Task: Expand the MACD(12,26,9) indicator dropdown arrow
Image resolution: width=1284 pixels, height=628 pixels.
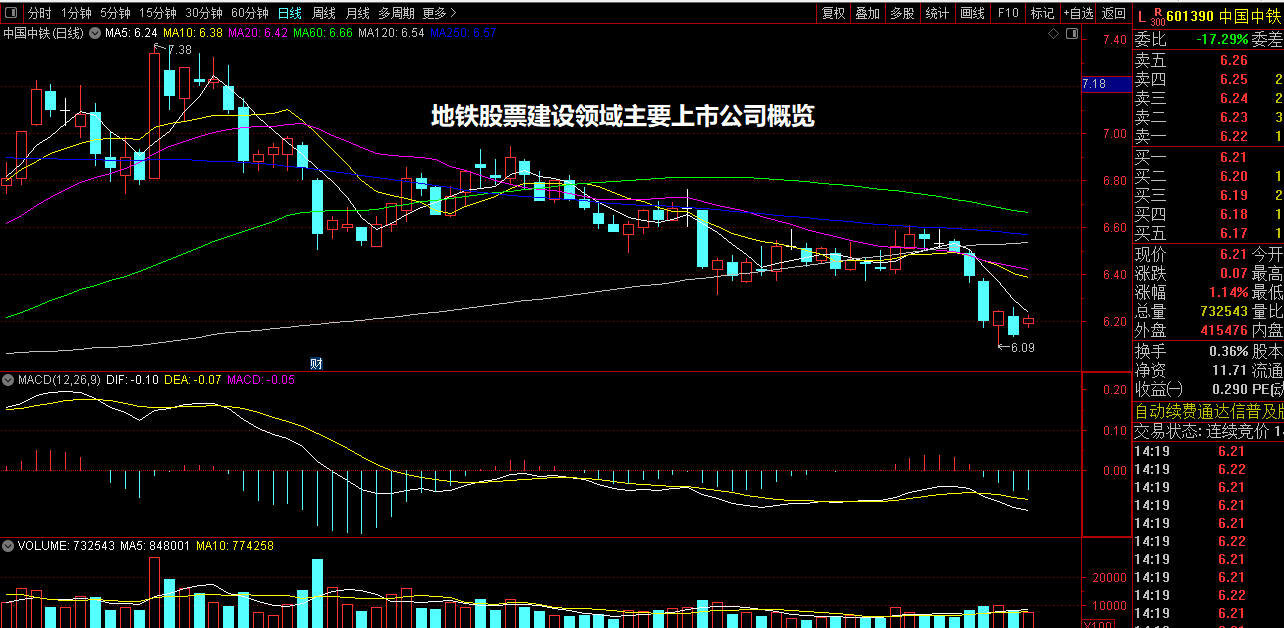Action: [8, 380]
